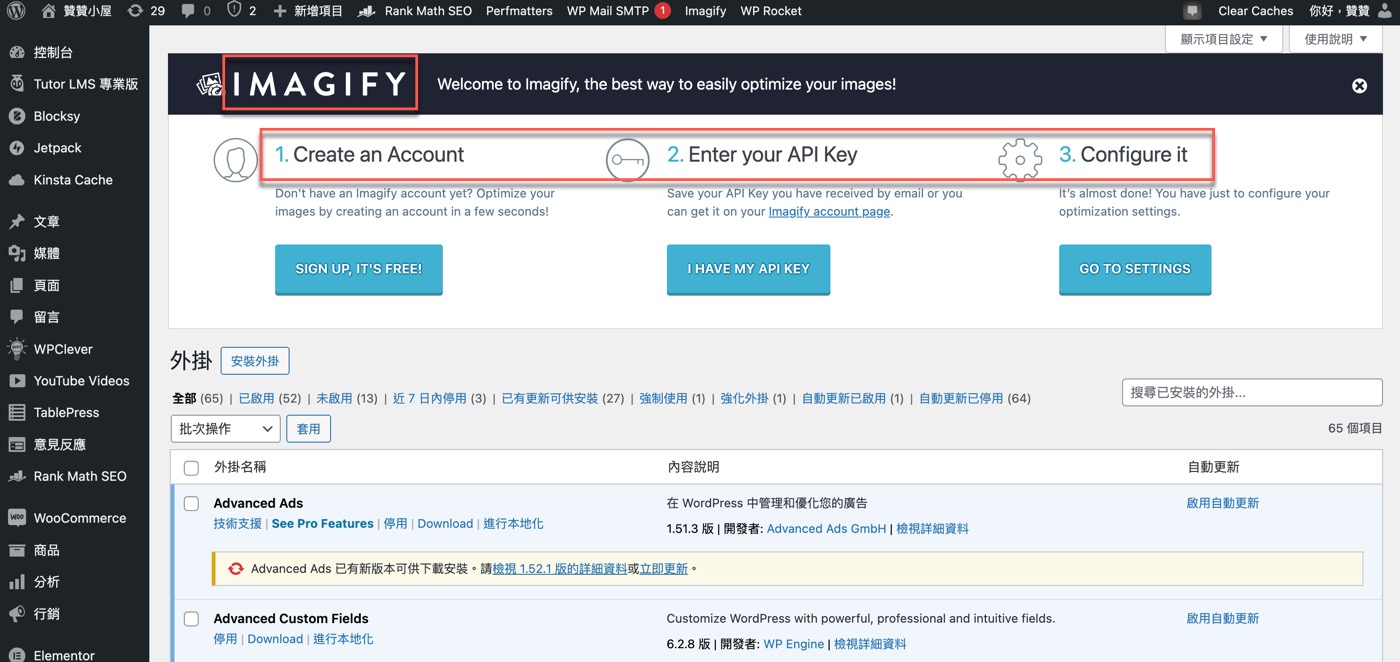Click the YouTube Videos play icon
The image size is (1400, 662).
[x=17, y=381]
